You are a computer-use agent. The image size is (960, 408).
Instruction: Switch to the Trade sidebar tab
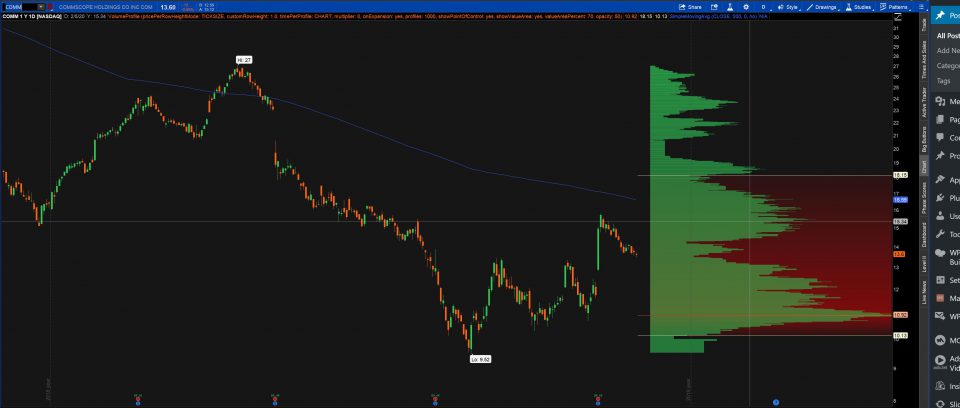click(x=924, y=27)
